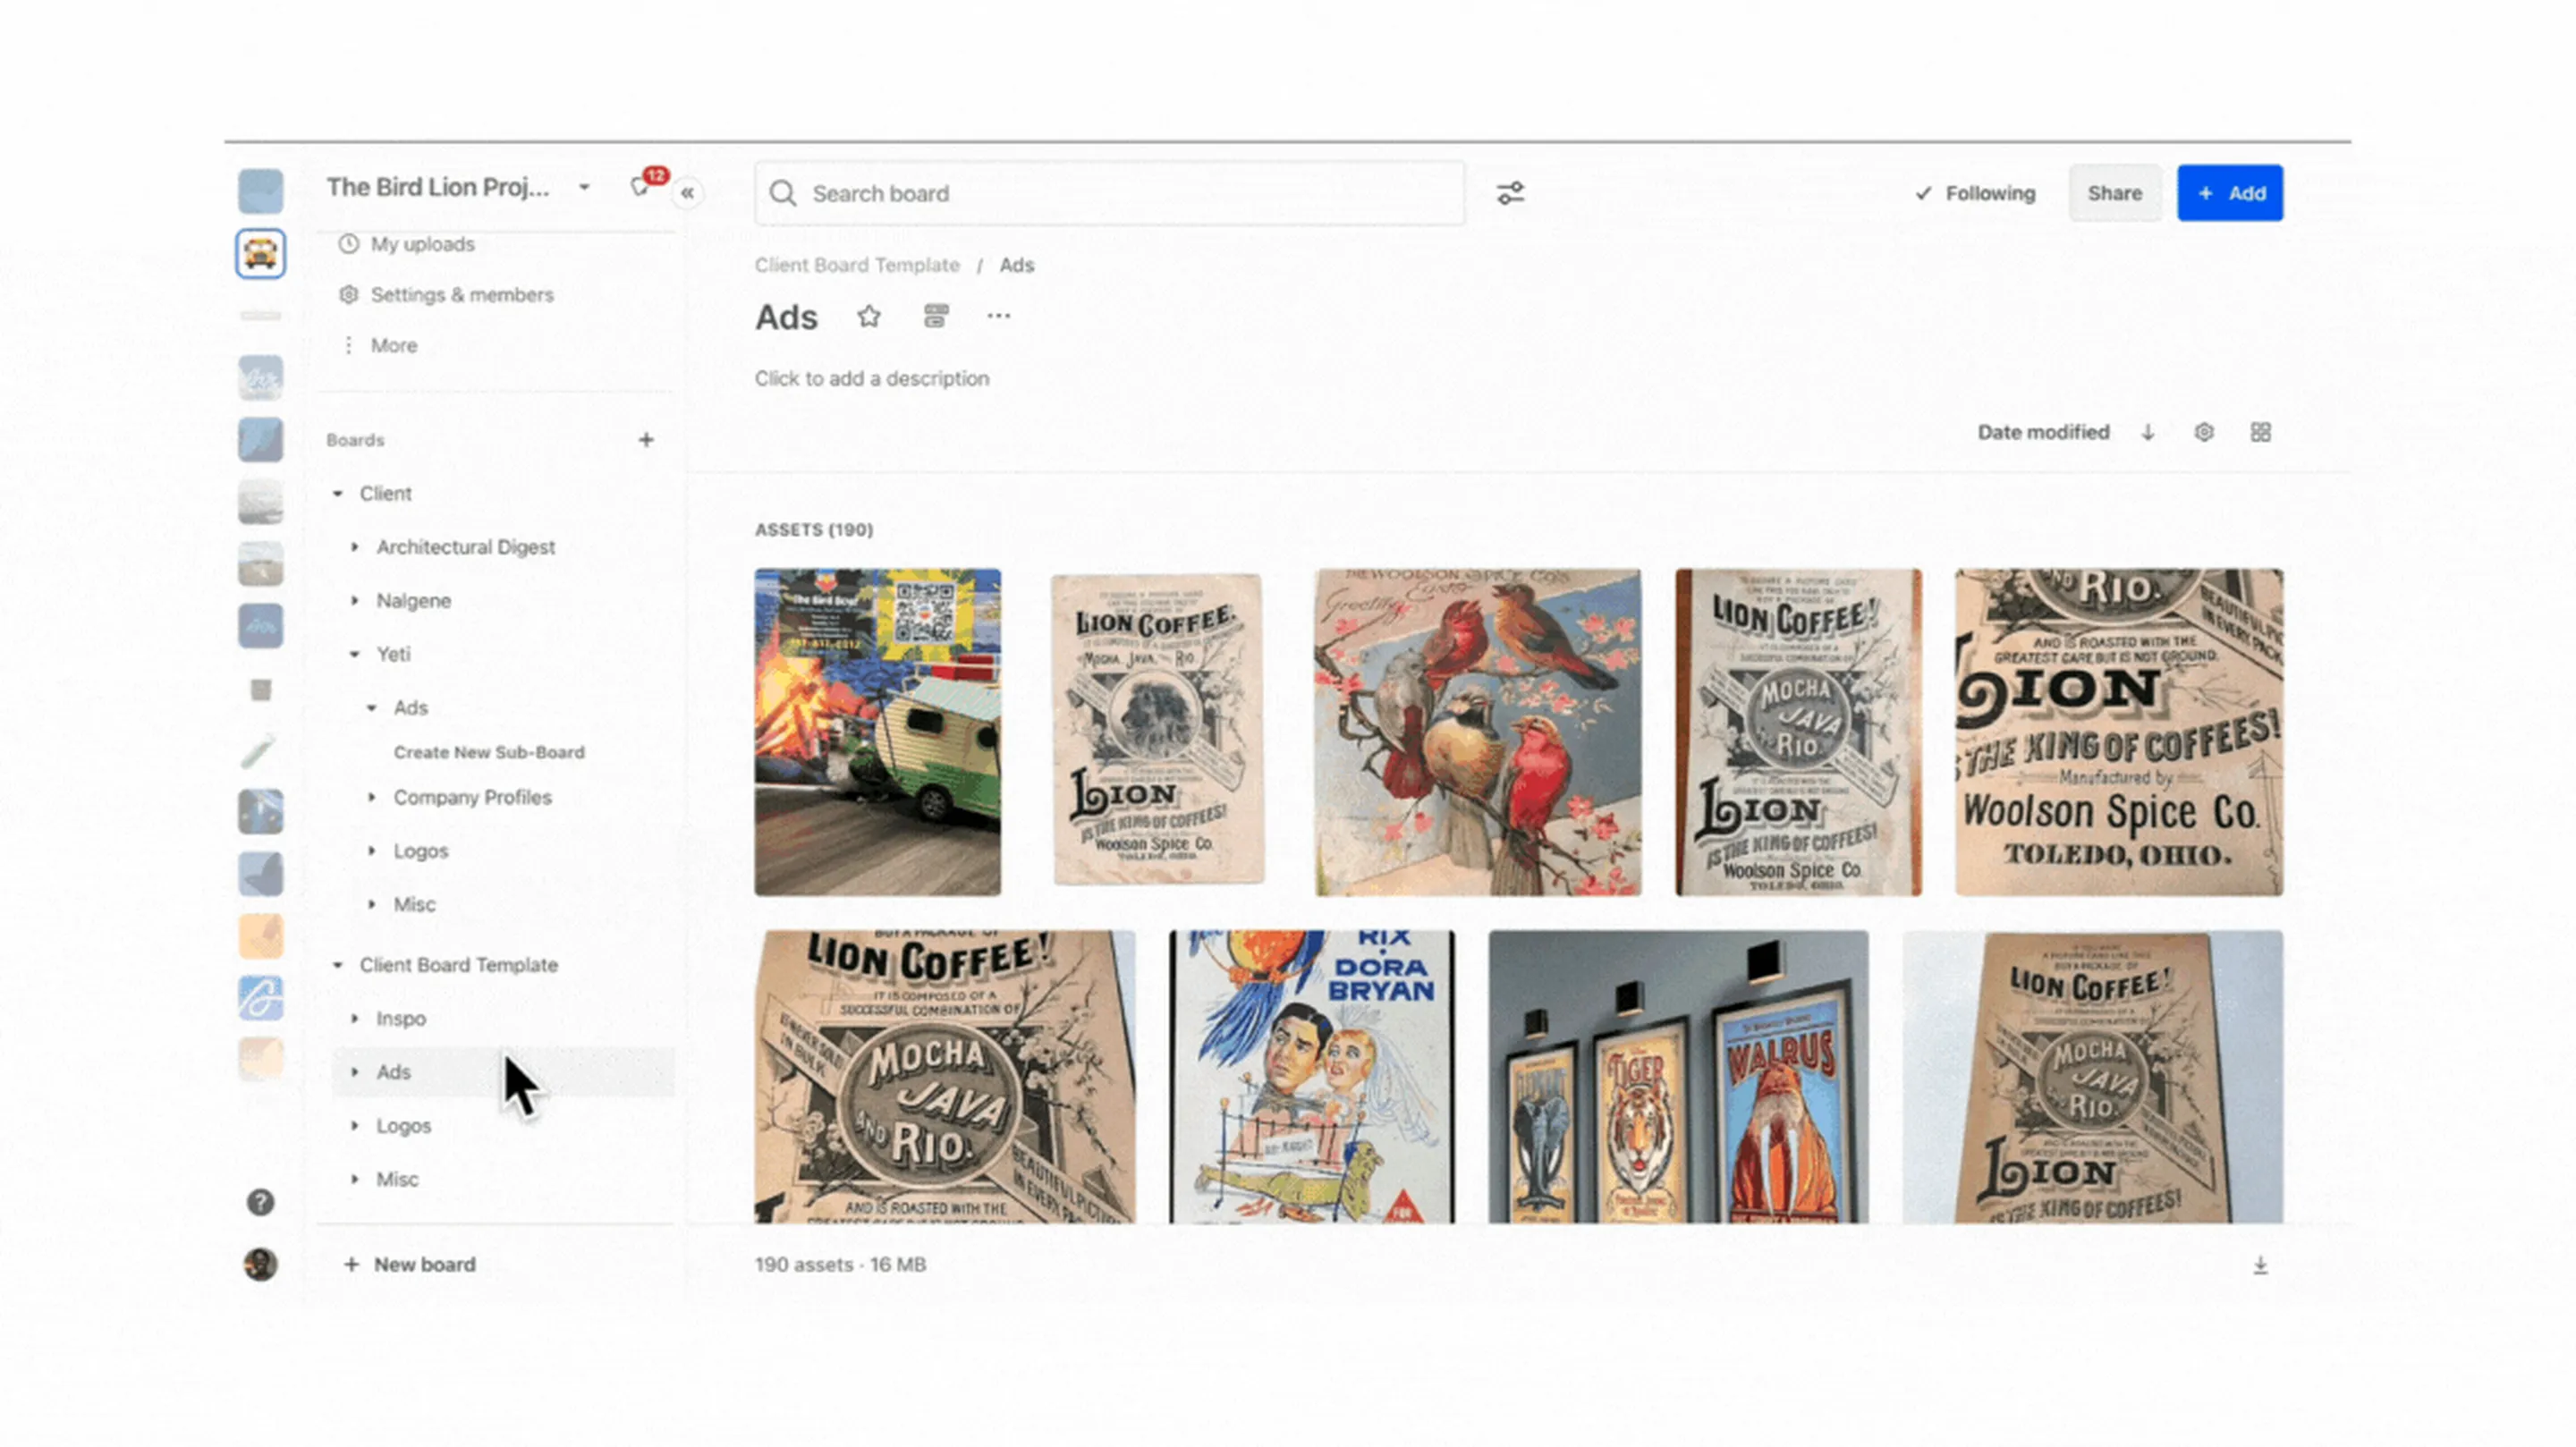Viewport: 2576px width, 1447px height.
Task: Switch to grid view layout icon
Action: pos(2260,432)
